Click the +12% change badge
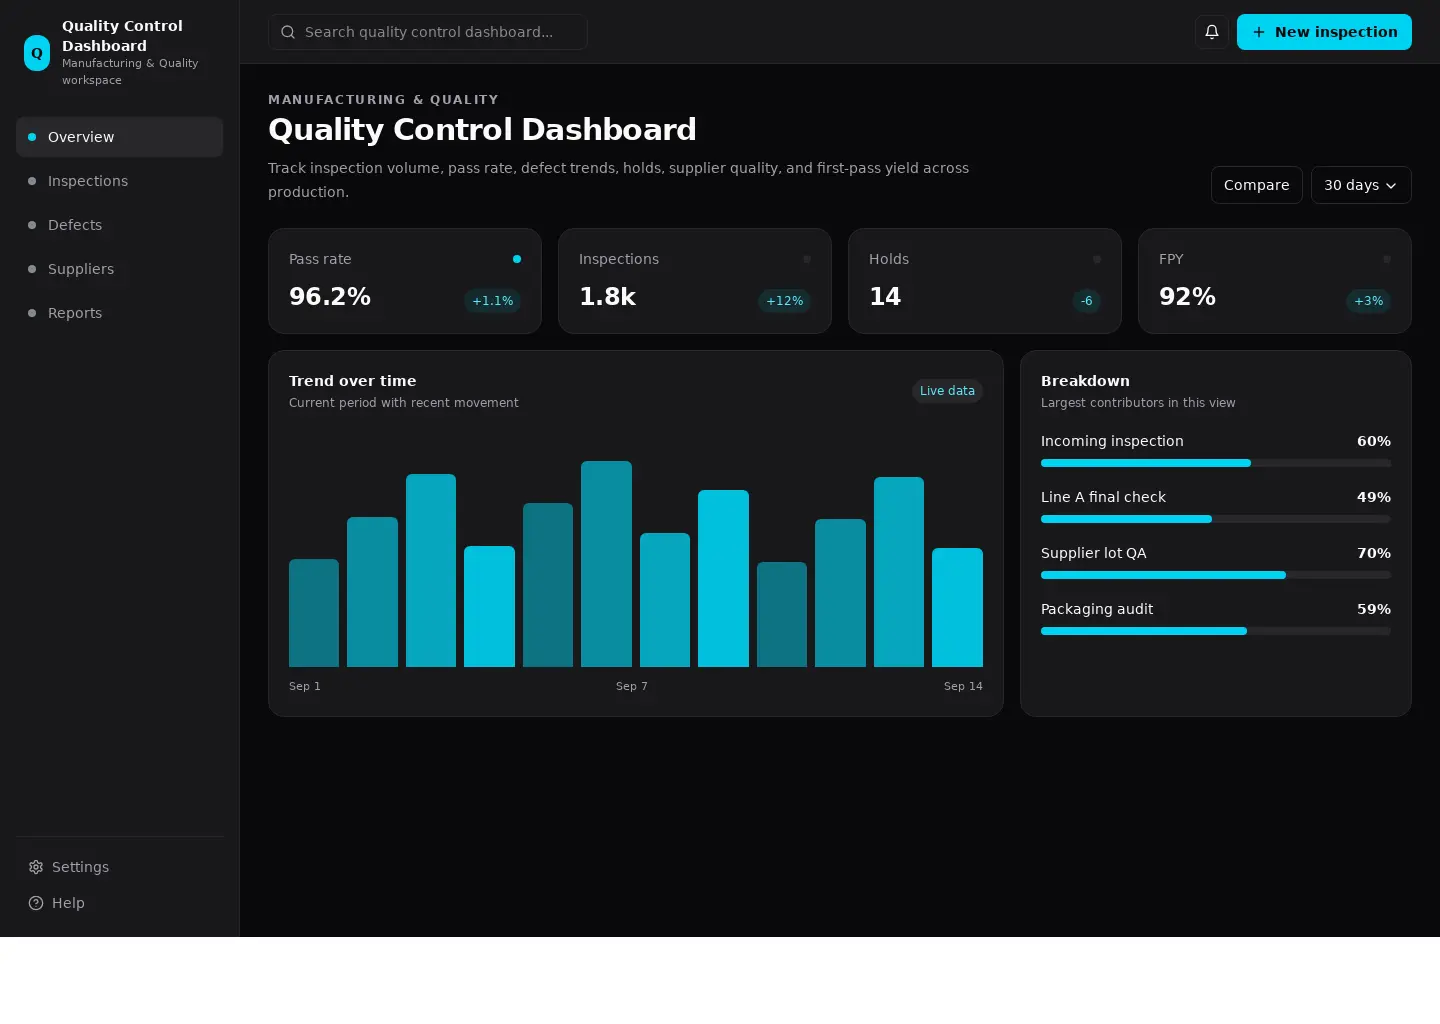This screenshot has height=1024, width=1440. pyautogui.click(x=784, y=301)
